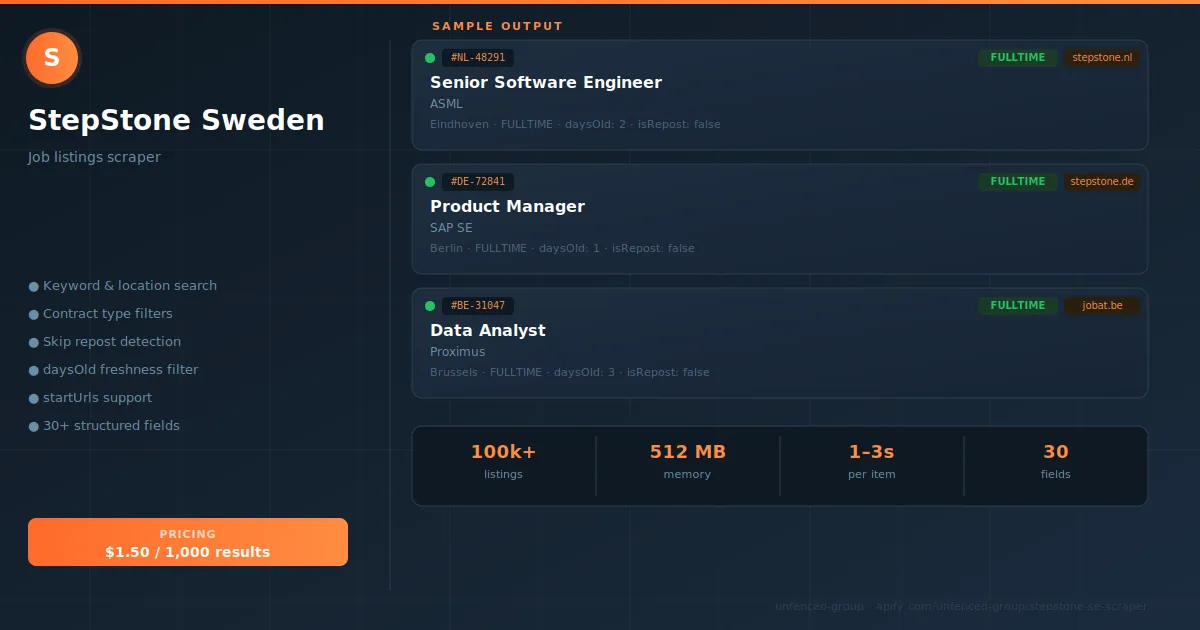Select the Senior Software Engineer title

pyautogui.click(x=546, y=83)
